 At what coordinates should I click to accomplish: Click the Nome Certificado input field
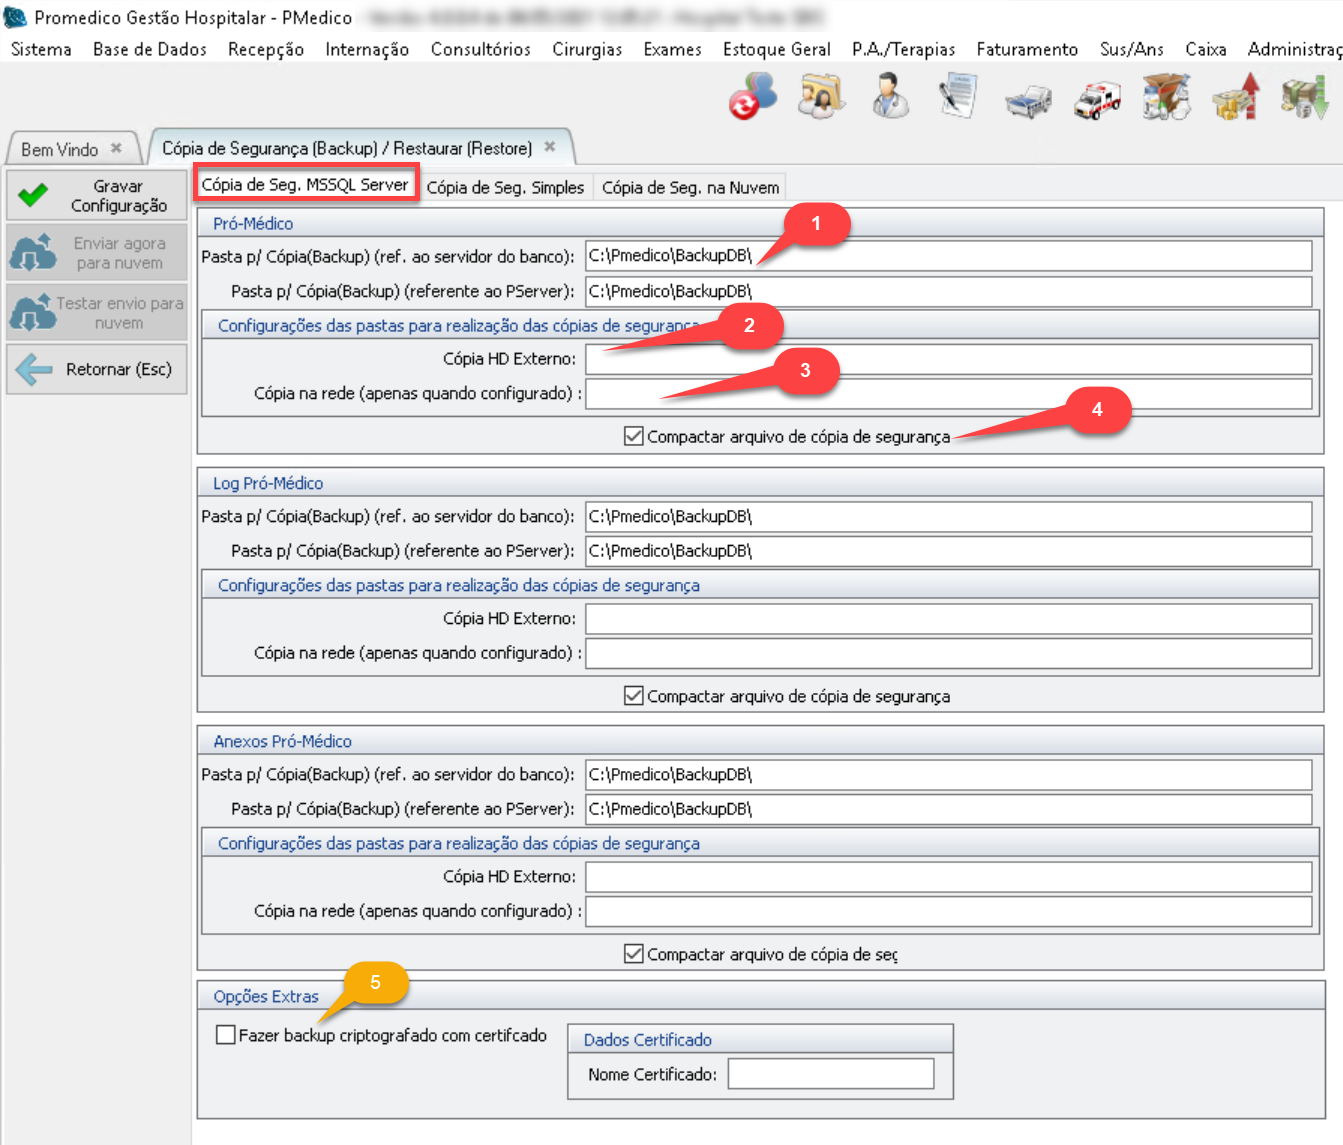pos(830,1074)
